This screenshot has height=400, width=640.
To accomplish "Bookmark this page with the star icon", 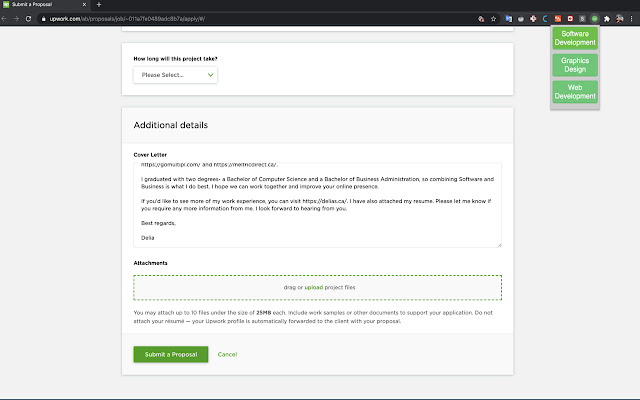I will point(493,19).
